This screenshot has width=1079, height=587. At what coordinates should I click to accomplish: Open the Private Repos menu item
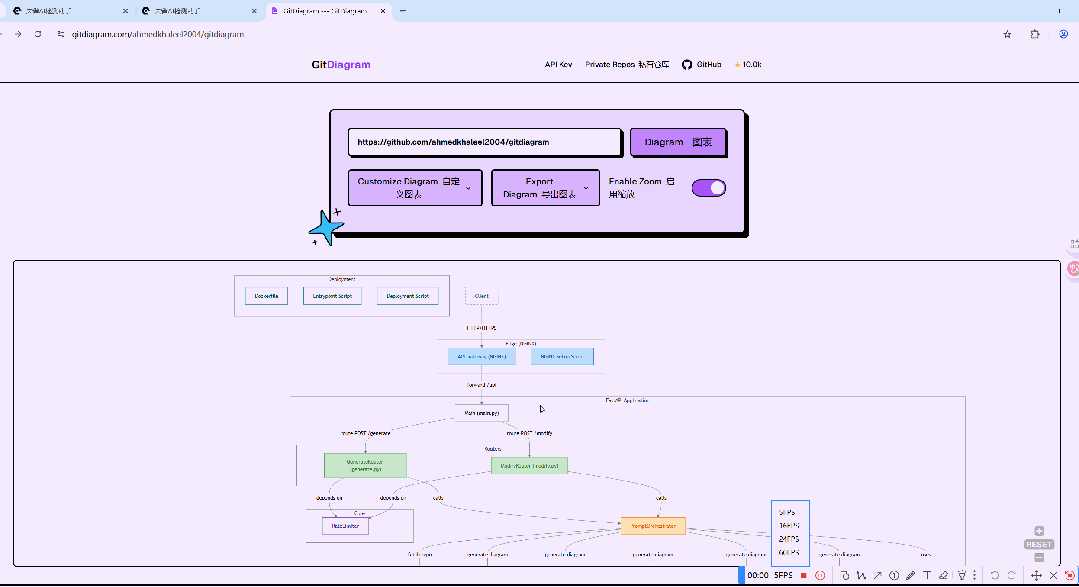point(627,65)
